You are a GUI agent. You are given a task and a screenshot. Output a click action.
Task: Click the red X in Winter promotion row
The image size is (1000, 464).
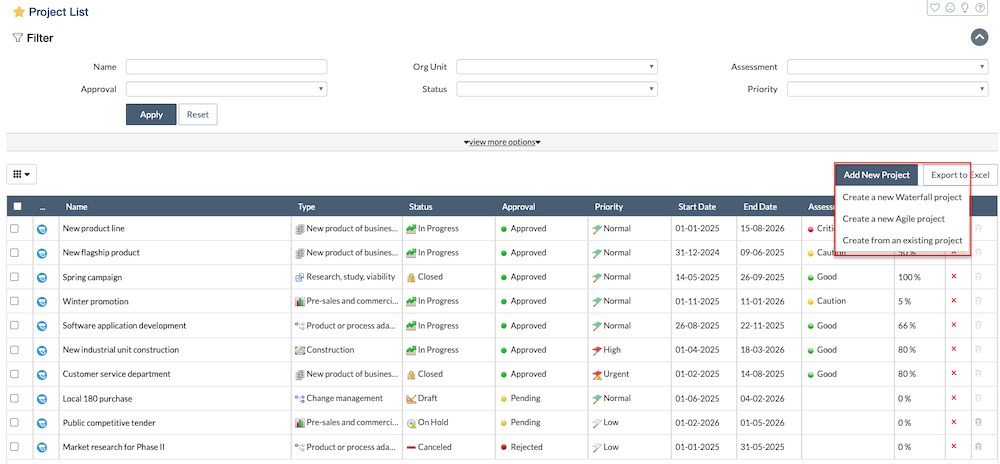(x=953, y=301)
